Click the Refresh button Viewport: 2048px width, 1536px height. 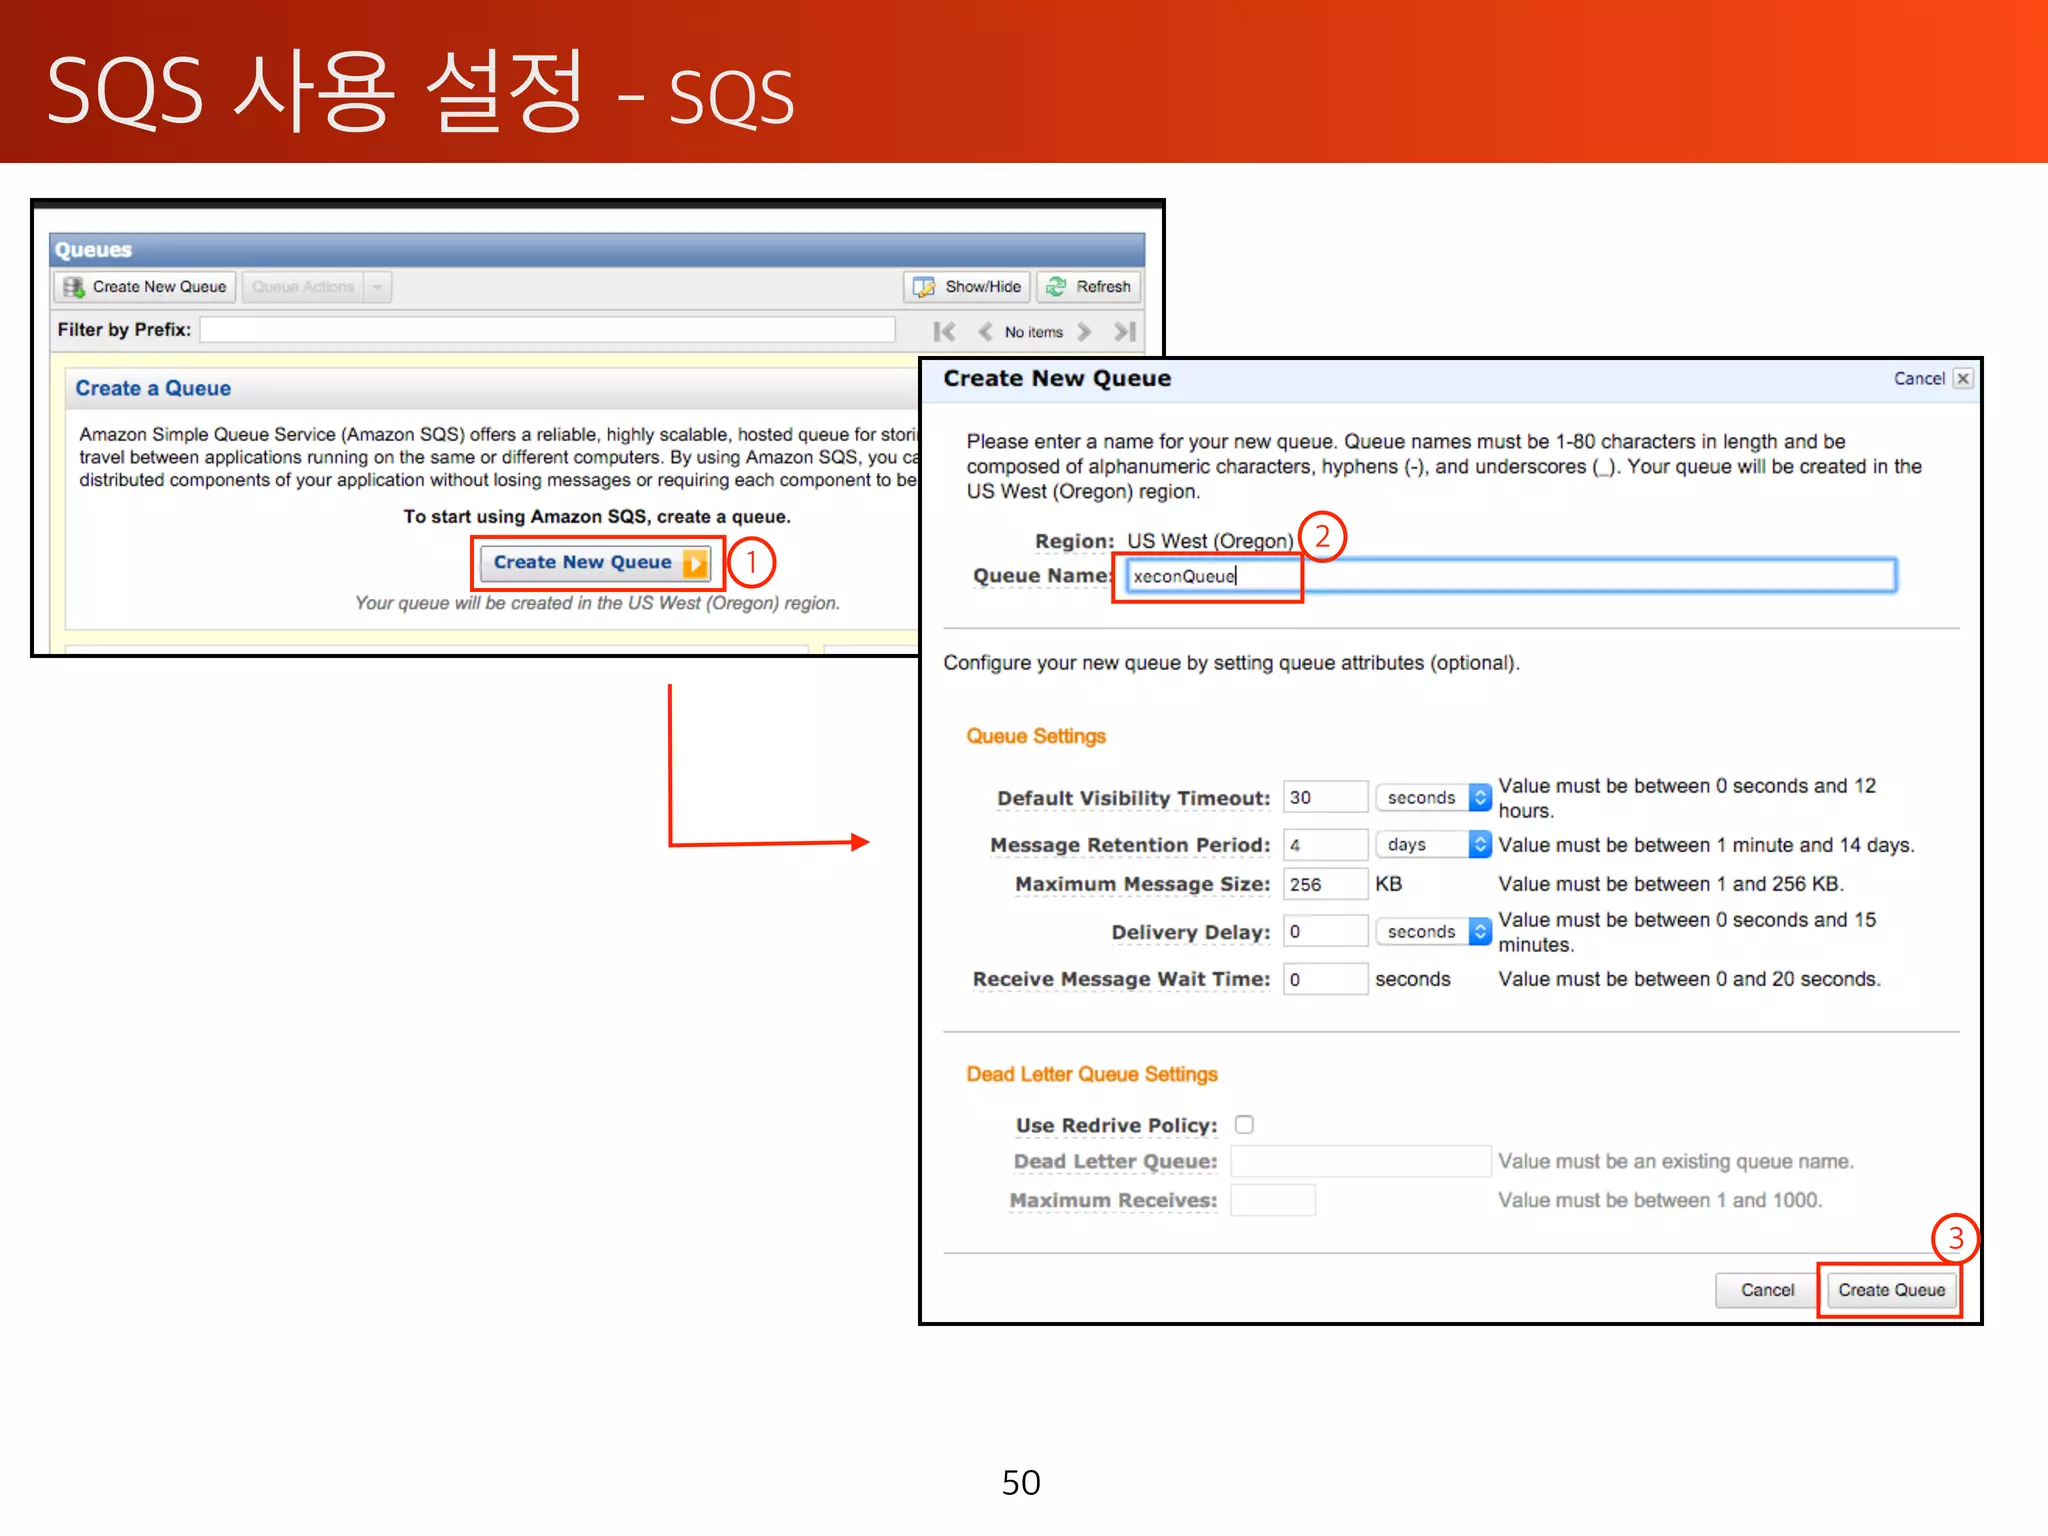tap(1088, 287)
